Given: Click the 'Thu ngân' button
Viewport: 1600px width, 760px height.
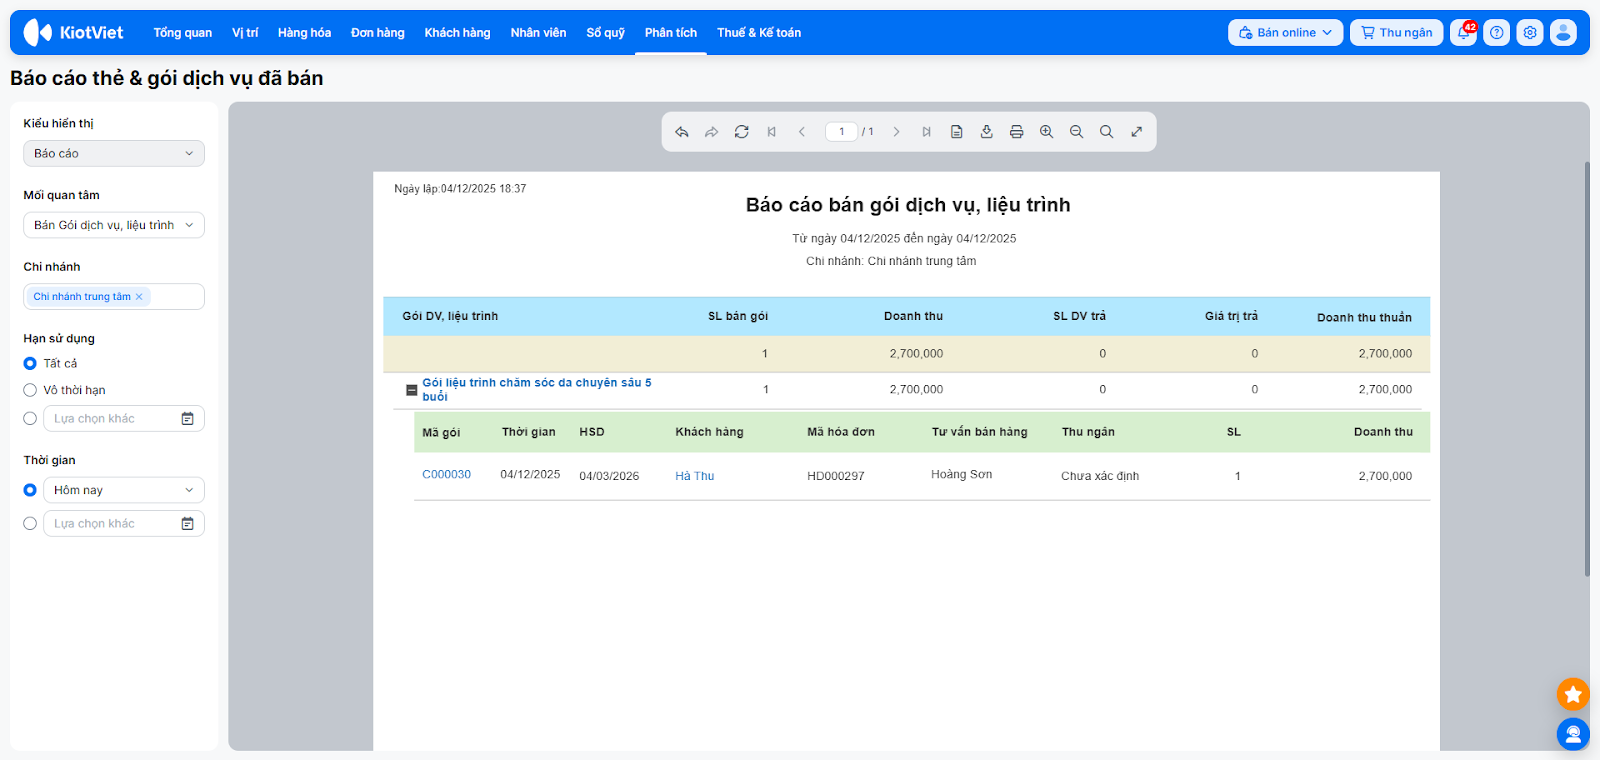Looking at the screenshot, I should (x=1396, y=33).
